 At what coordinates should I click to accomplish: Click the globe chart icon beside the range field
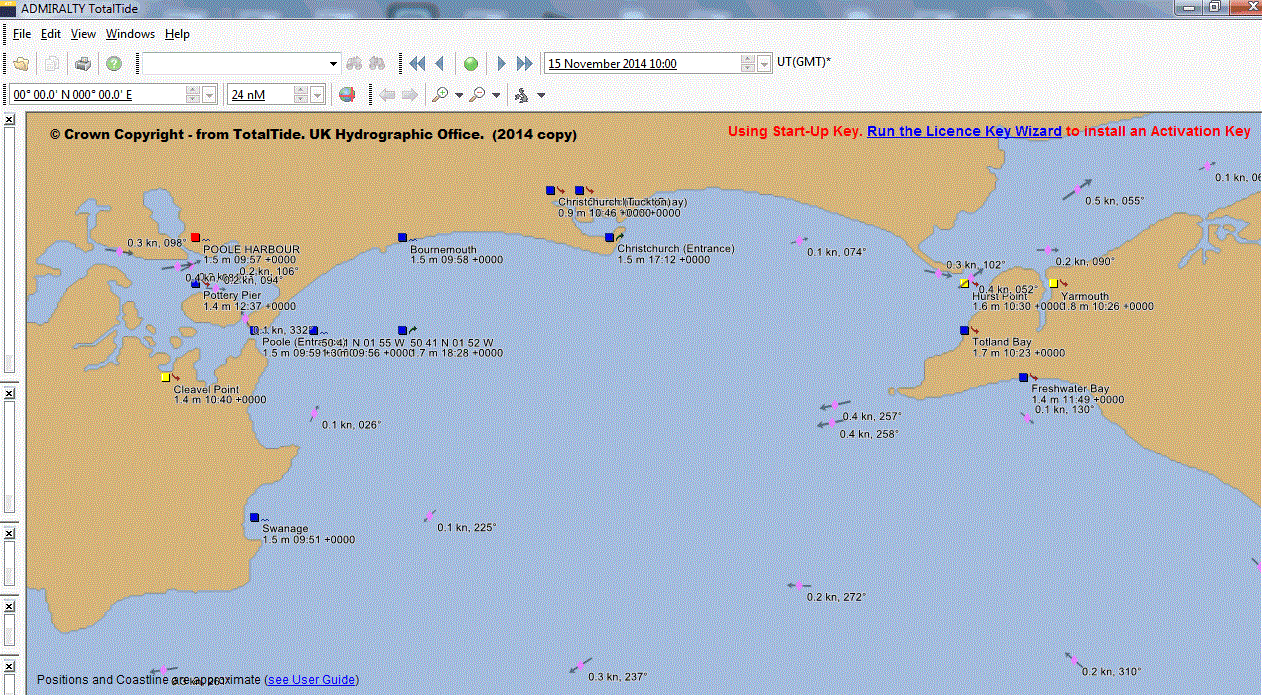point(347,95)
